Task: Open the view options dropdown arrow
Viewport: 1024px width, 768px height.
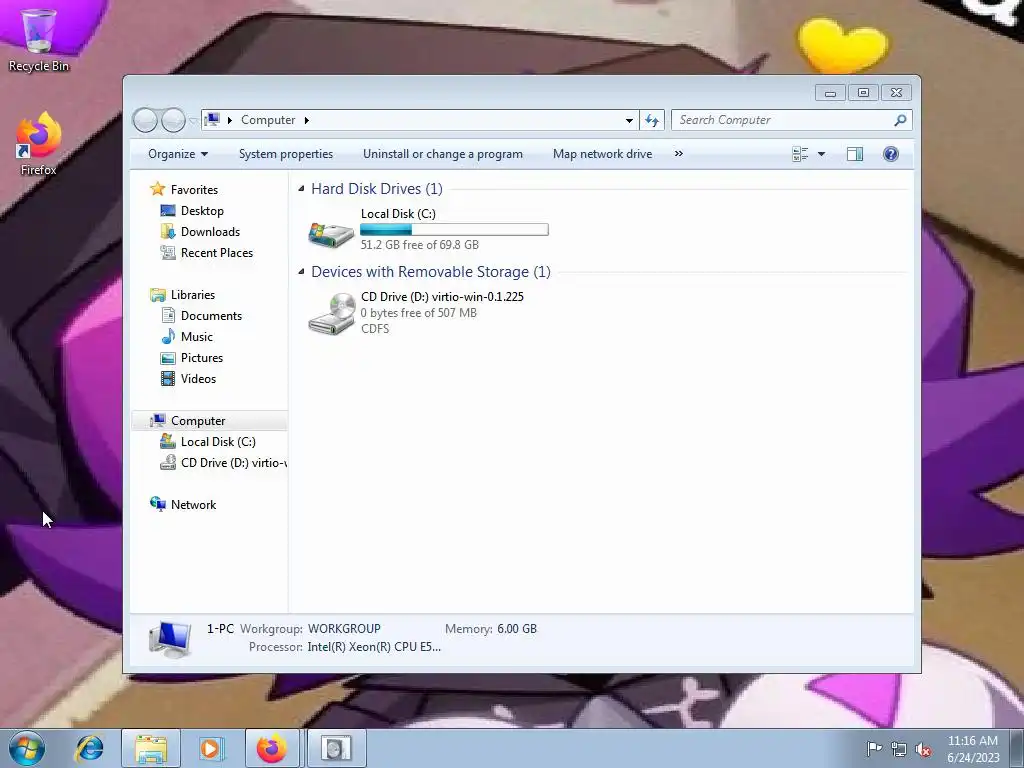Action: [x=822, y=154]
